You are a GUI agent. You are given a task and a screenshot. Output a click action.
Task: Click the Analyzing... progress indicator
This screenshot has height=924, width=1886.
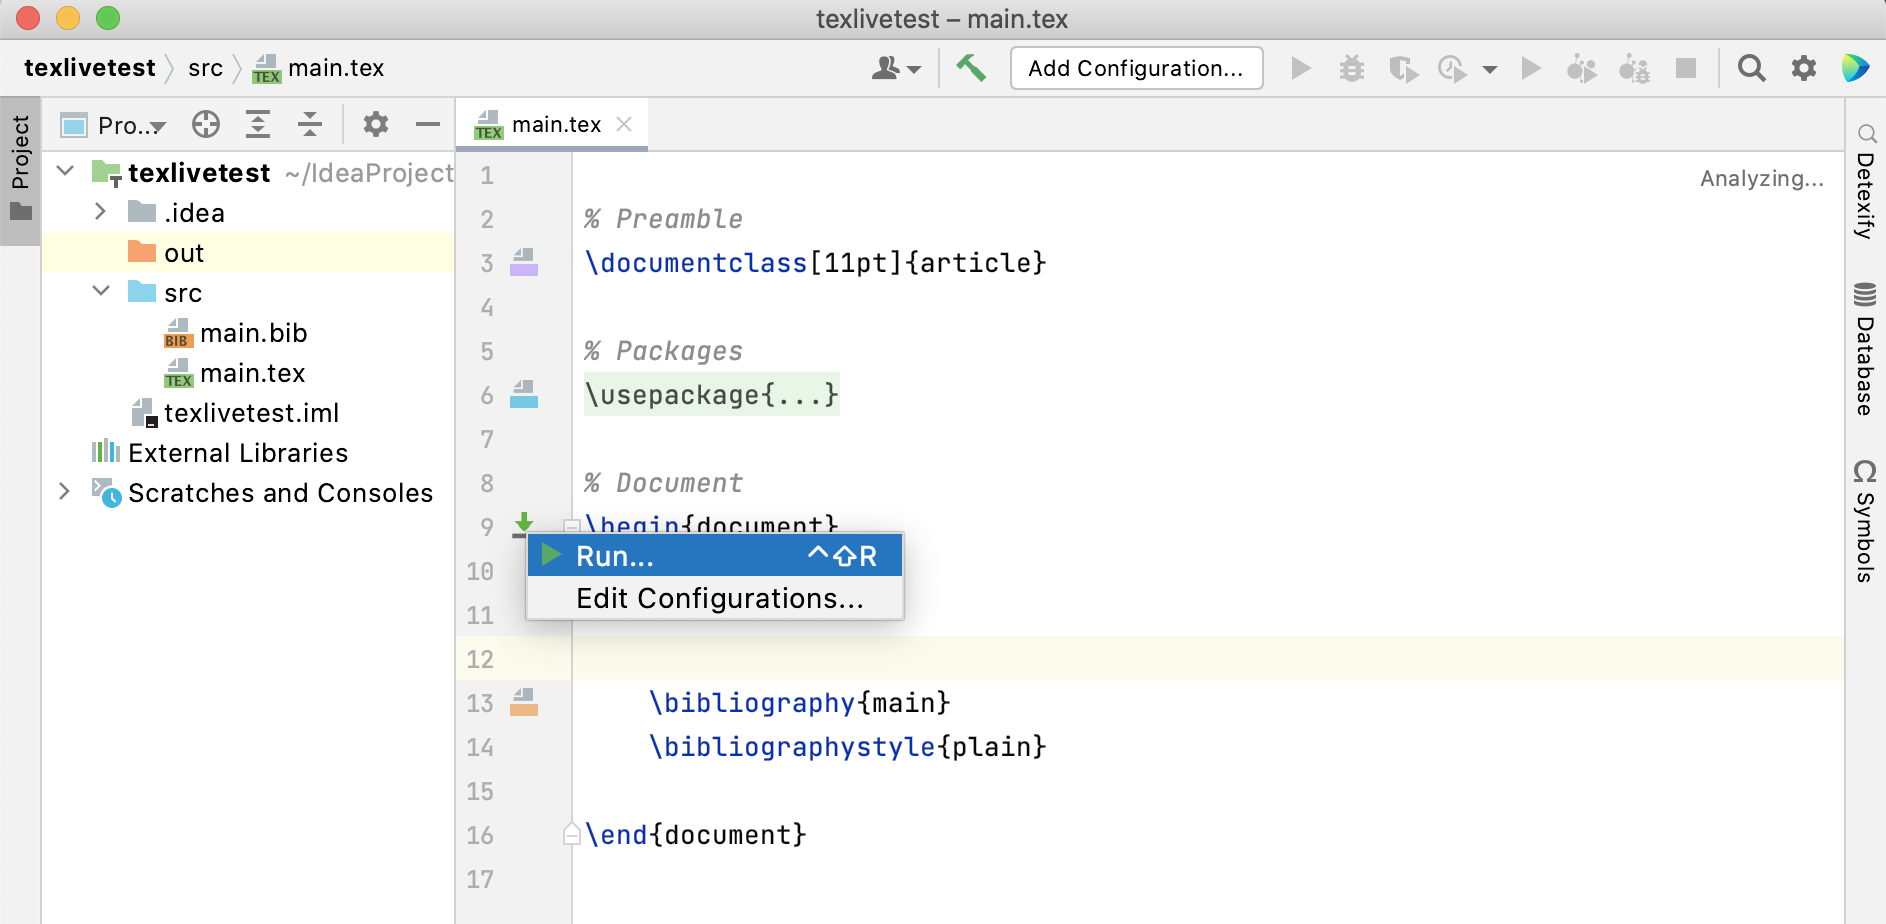pyautogui.click(x=1763, y=178)
